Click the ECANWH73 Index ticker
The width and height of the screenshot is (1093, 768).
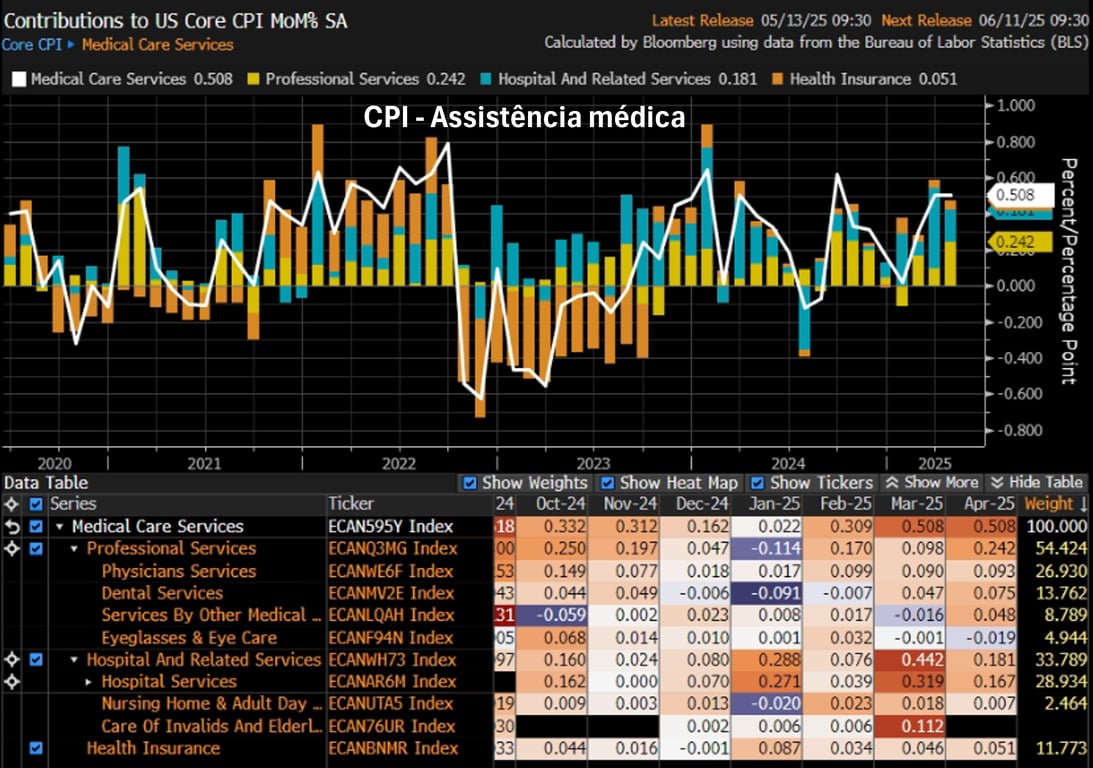click(392, 659)
